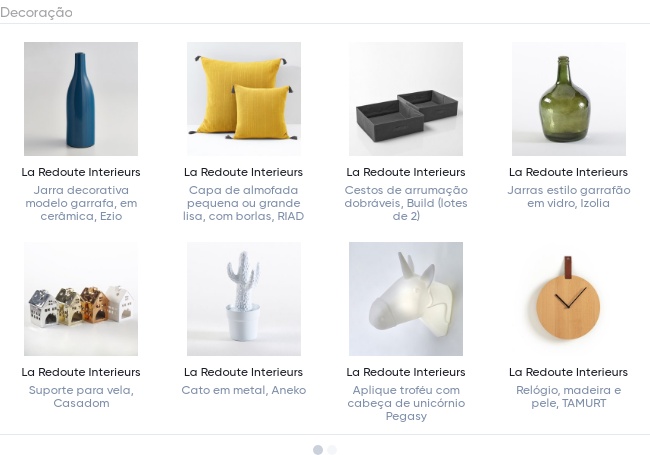Image resolution: width=650 pixels, height=455 pixels.
Task: Open the 'Jarra decorativa modelo garrafa' product link
Action: [x=81, y=203]
